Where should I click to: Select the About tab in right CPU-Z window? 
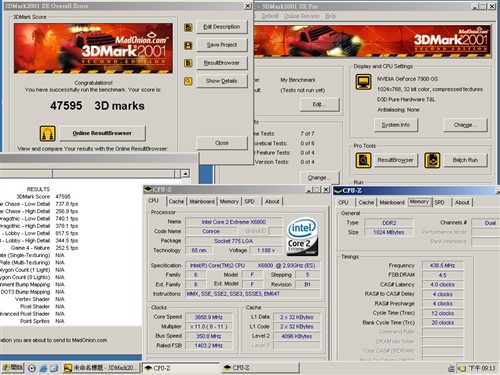(462, 202)
